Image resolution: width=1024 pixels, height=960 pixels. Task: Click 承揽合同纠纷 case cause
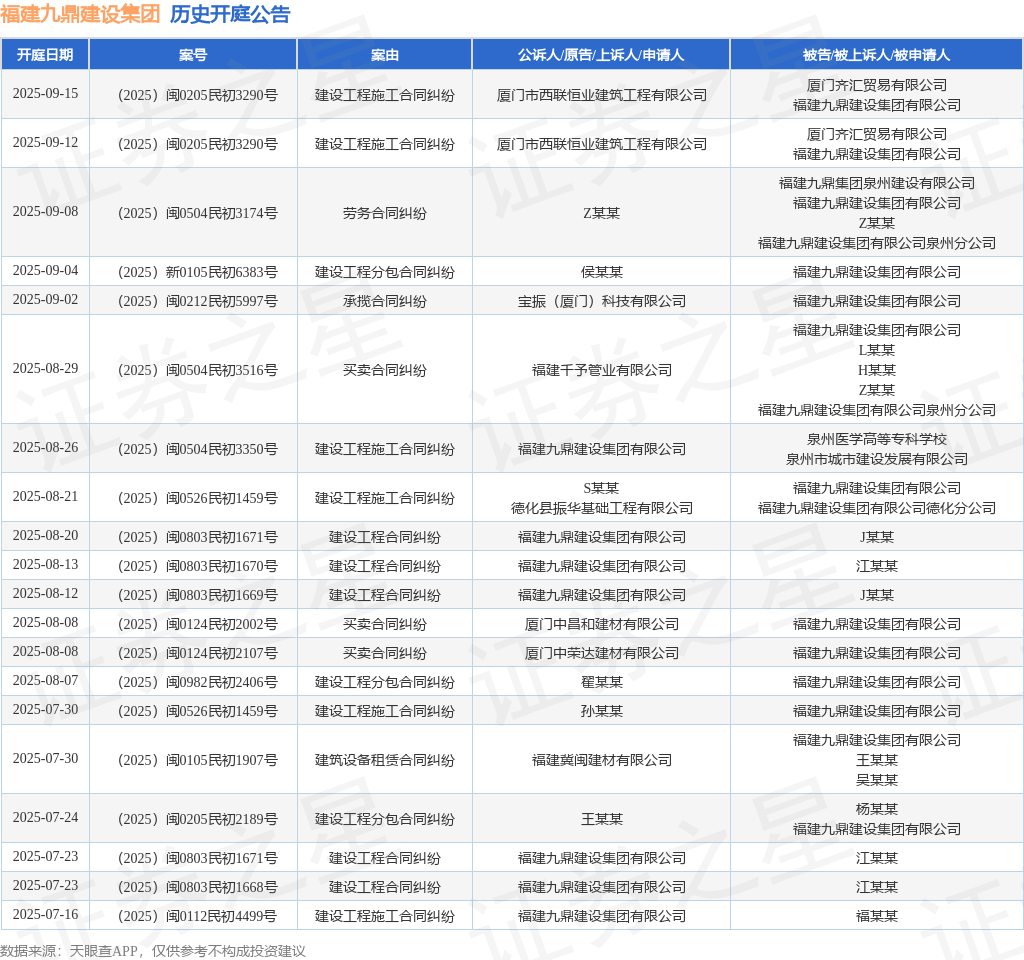click(x=385, y=301)
